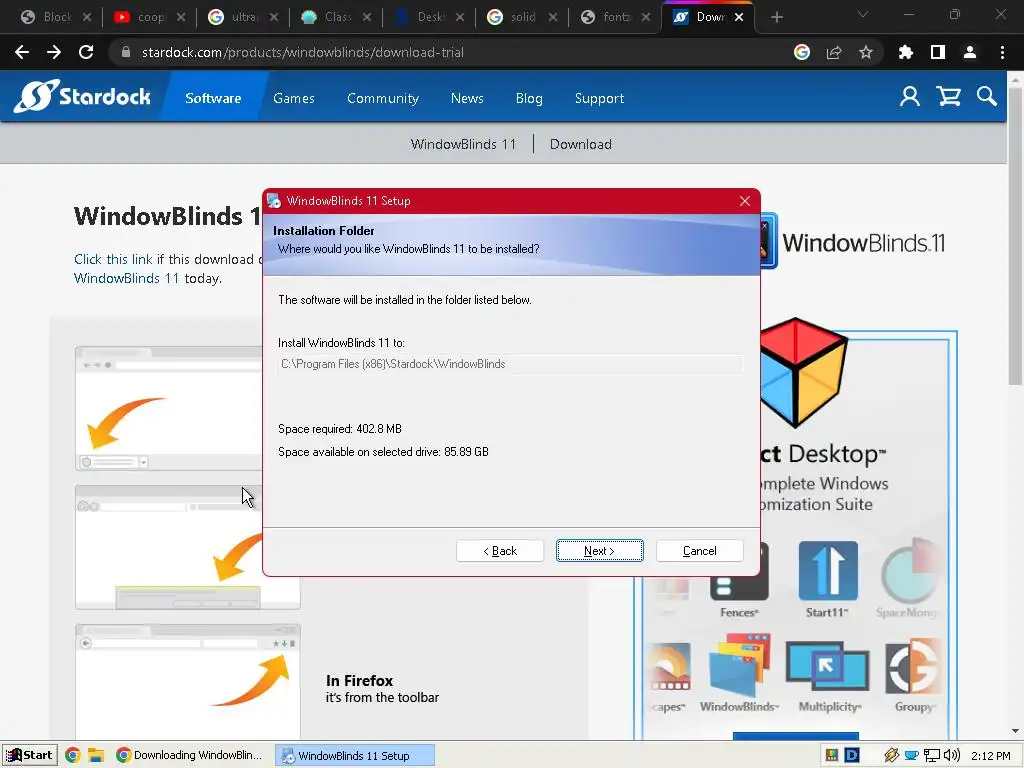Go forward in browser history
This screenshot has width=1024, height=768.
coord(54,52)
